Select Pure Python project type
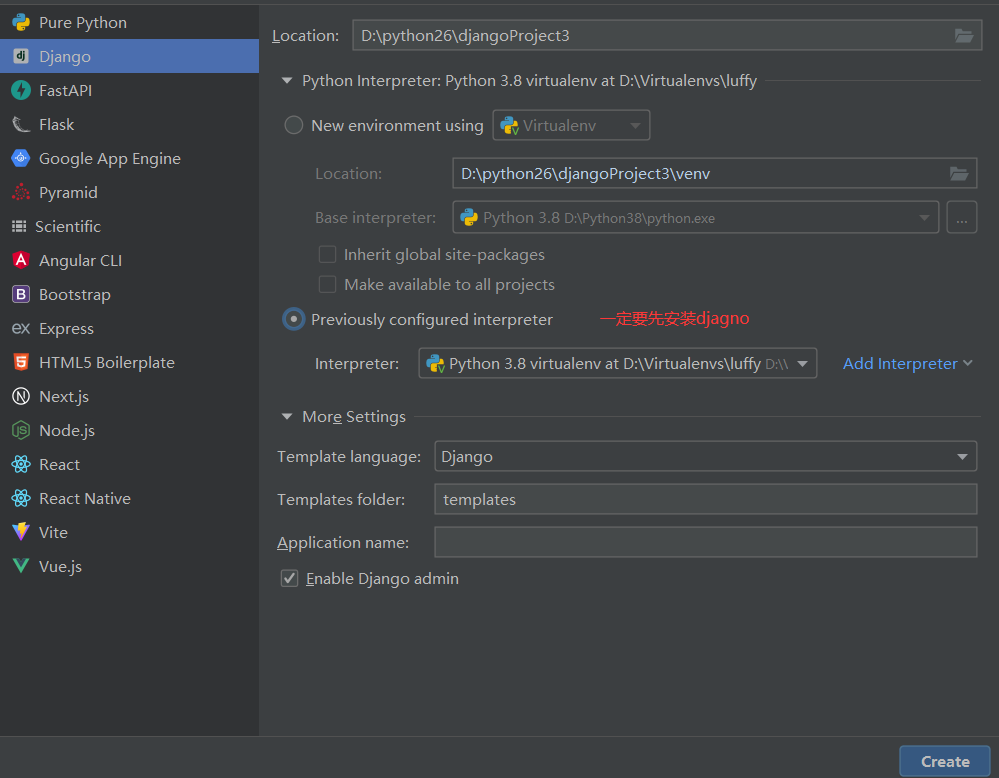 (x=82, y=22)
